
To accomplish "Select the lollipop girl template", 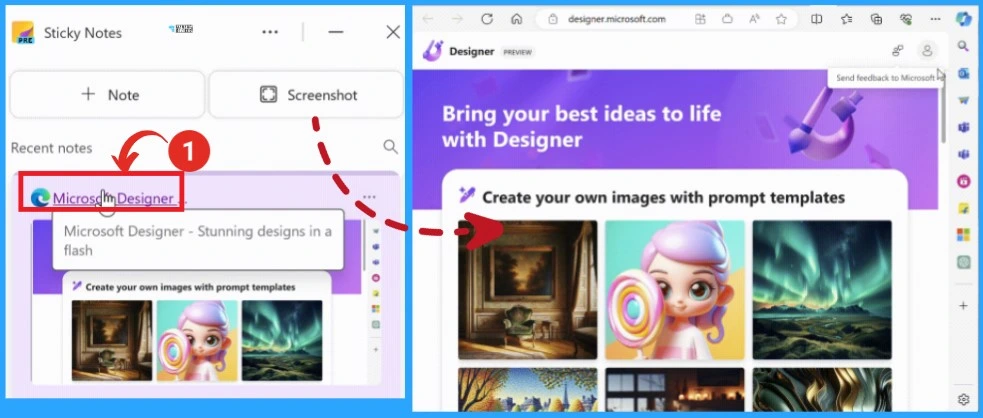I will click(675, 290).
